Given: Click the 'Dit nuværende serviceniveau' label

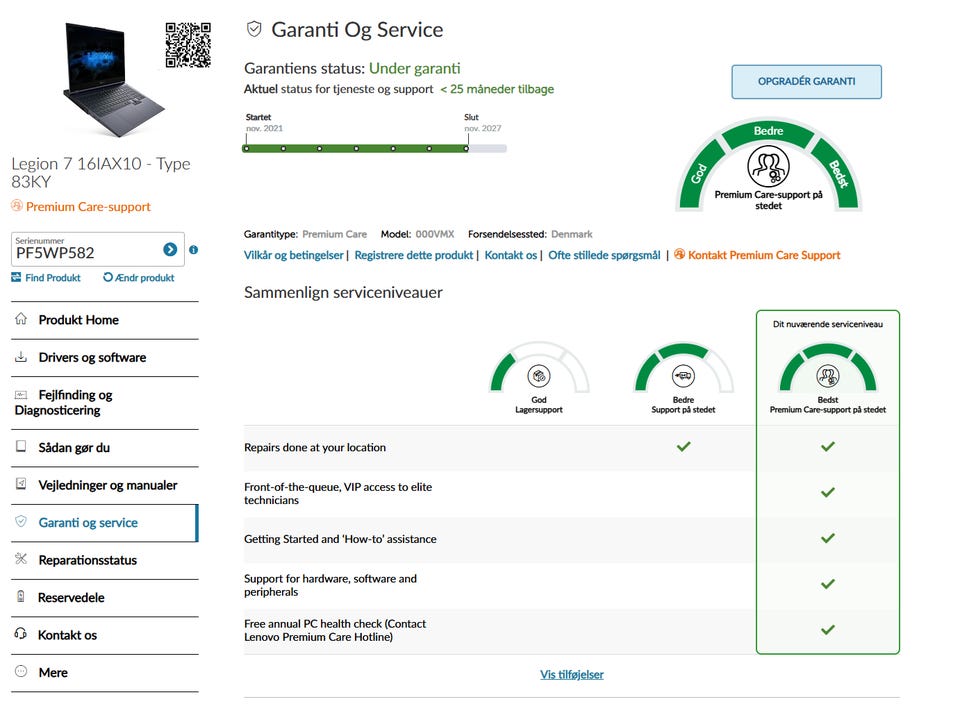Looking at the screenshot, I should (x=828, y=324).
